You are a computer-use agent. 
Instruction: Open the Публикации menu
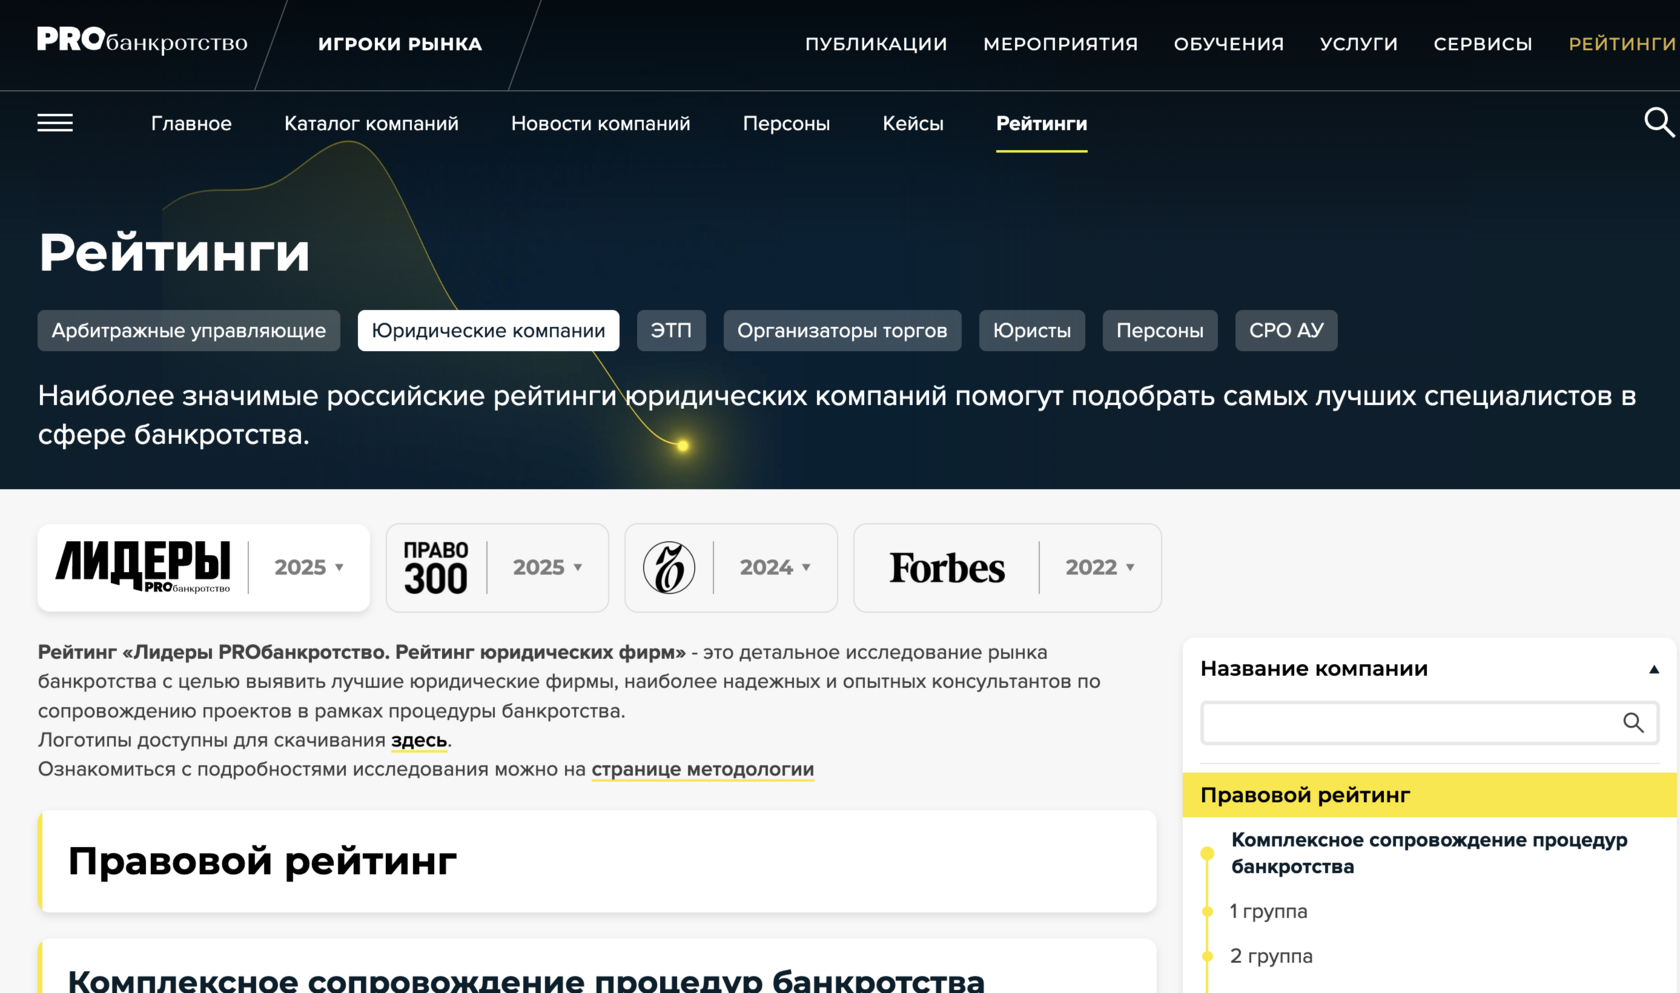[x=876, y=44]
